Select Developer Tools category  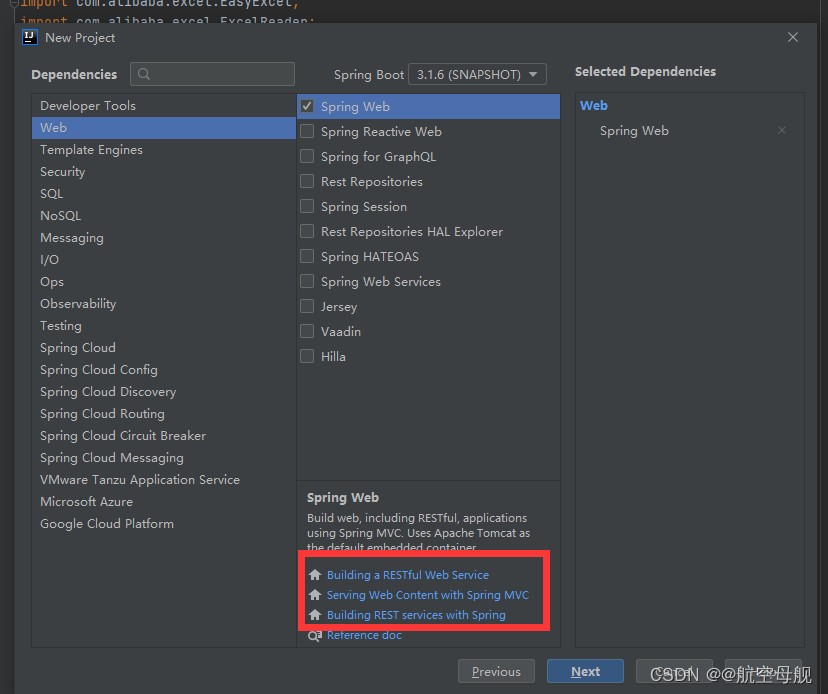pyautogui.click(x=164, y=106)
